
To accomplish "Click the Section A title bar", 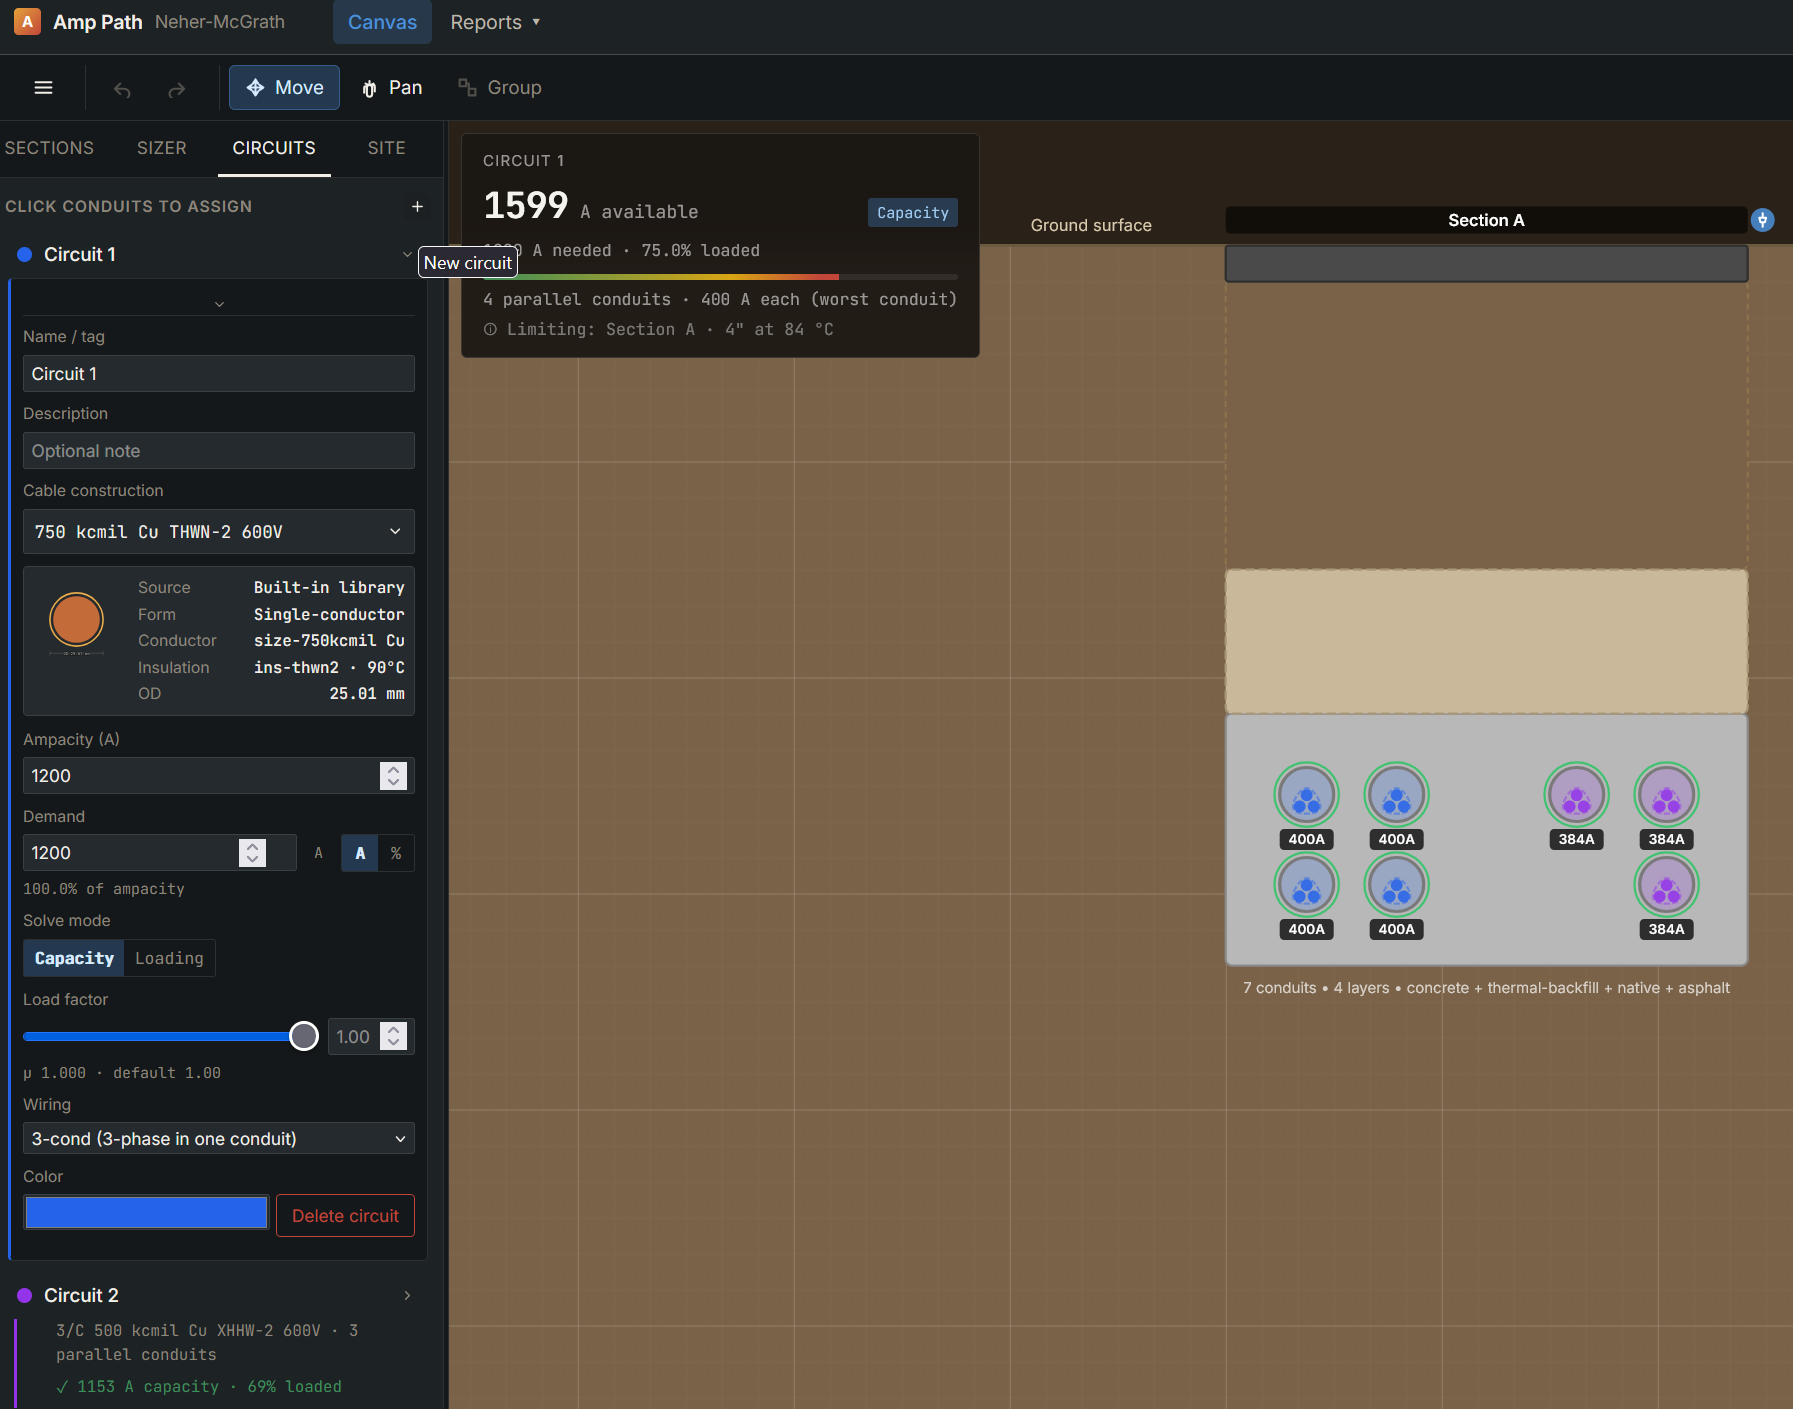I will coord(1486,220).
